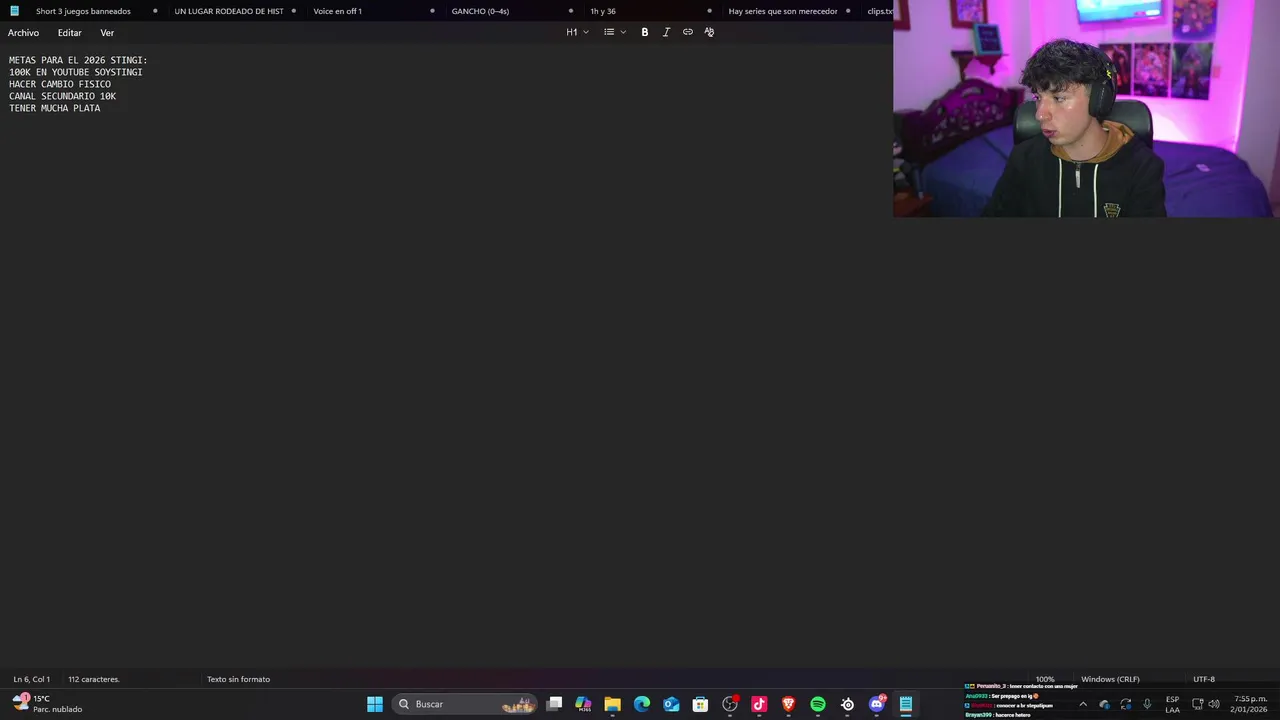Viewport: 1280px width, 720px height.
Task: Open the Ver menu
Action: click(x=107, y=33)
